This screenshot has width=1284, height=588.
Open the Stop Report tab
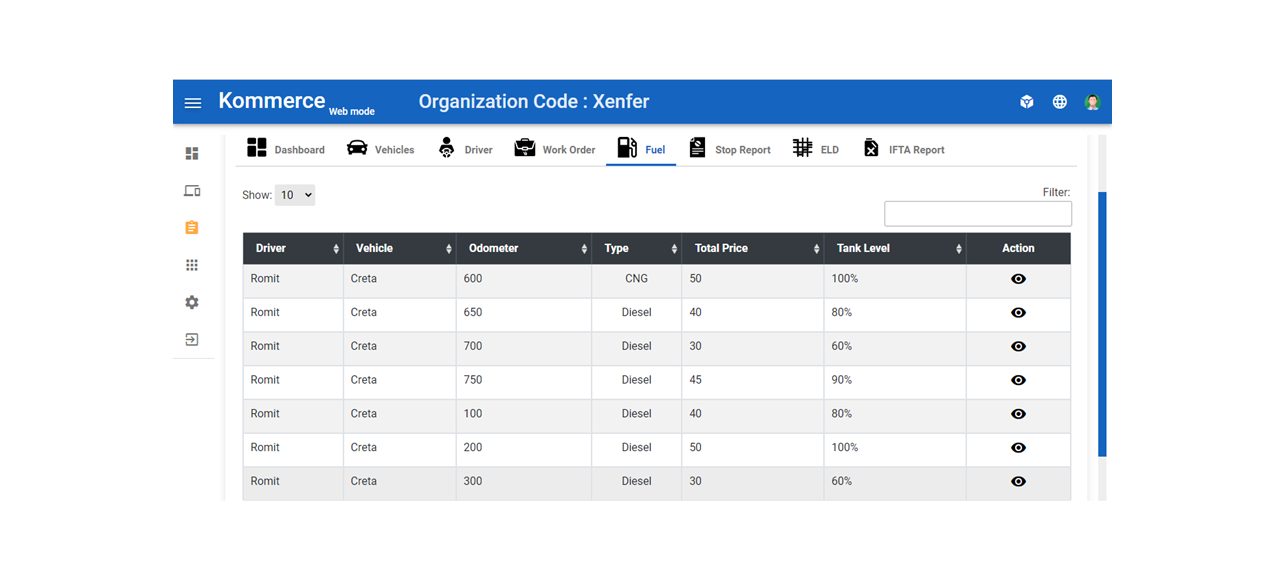(x=730, y=149)
